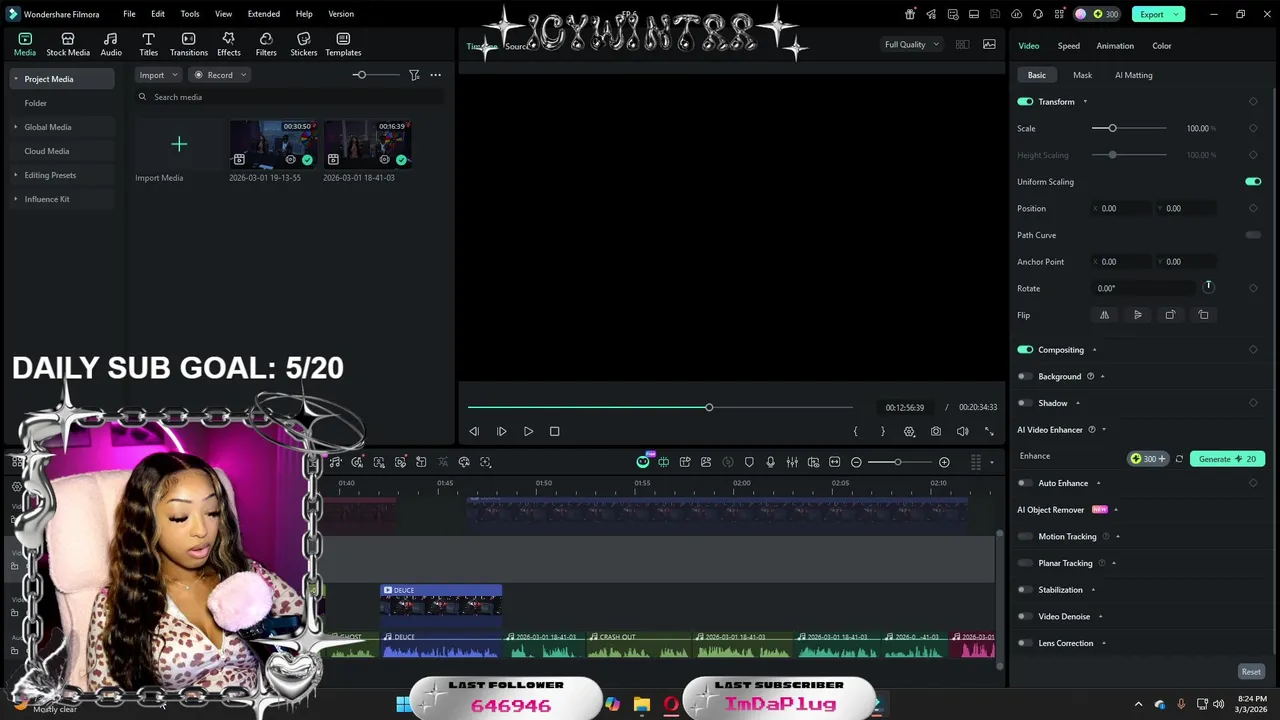Toggle the Transform switch
Image resolution: width=1280 pixels, height=720 pixels.
(x=1025, y=102)
